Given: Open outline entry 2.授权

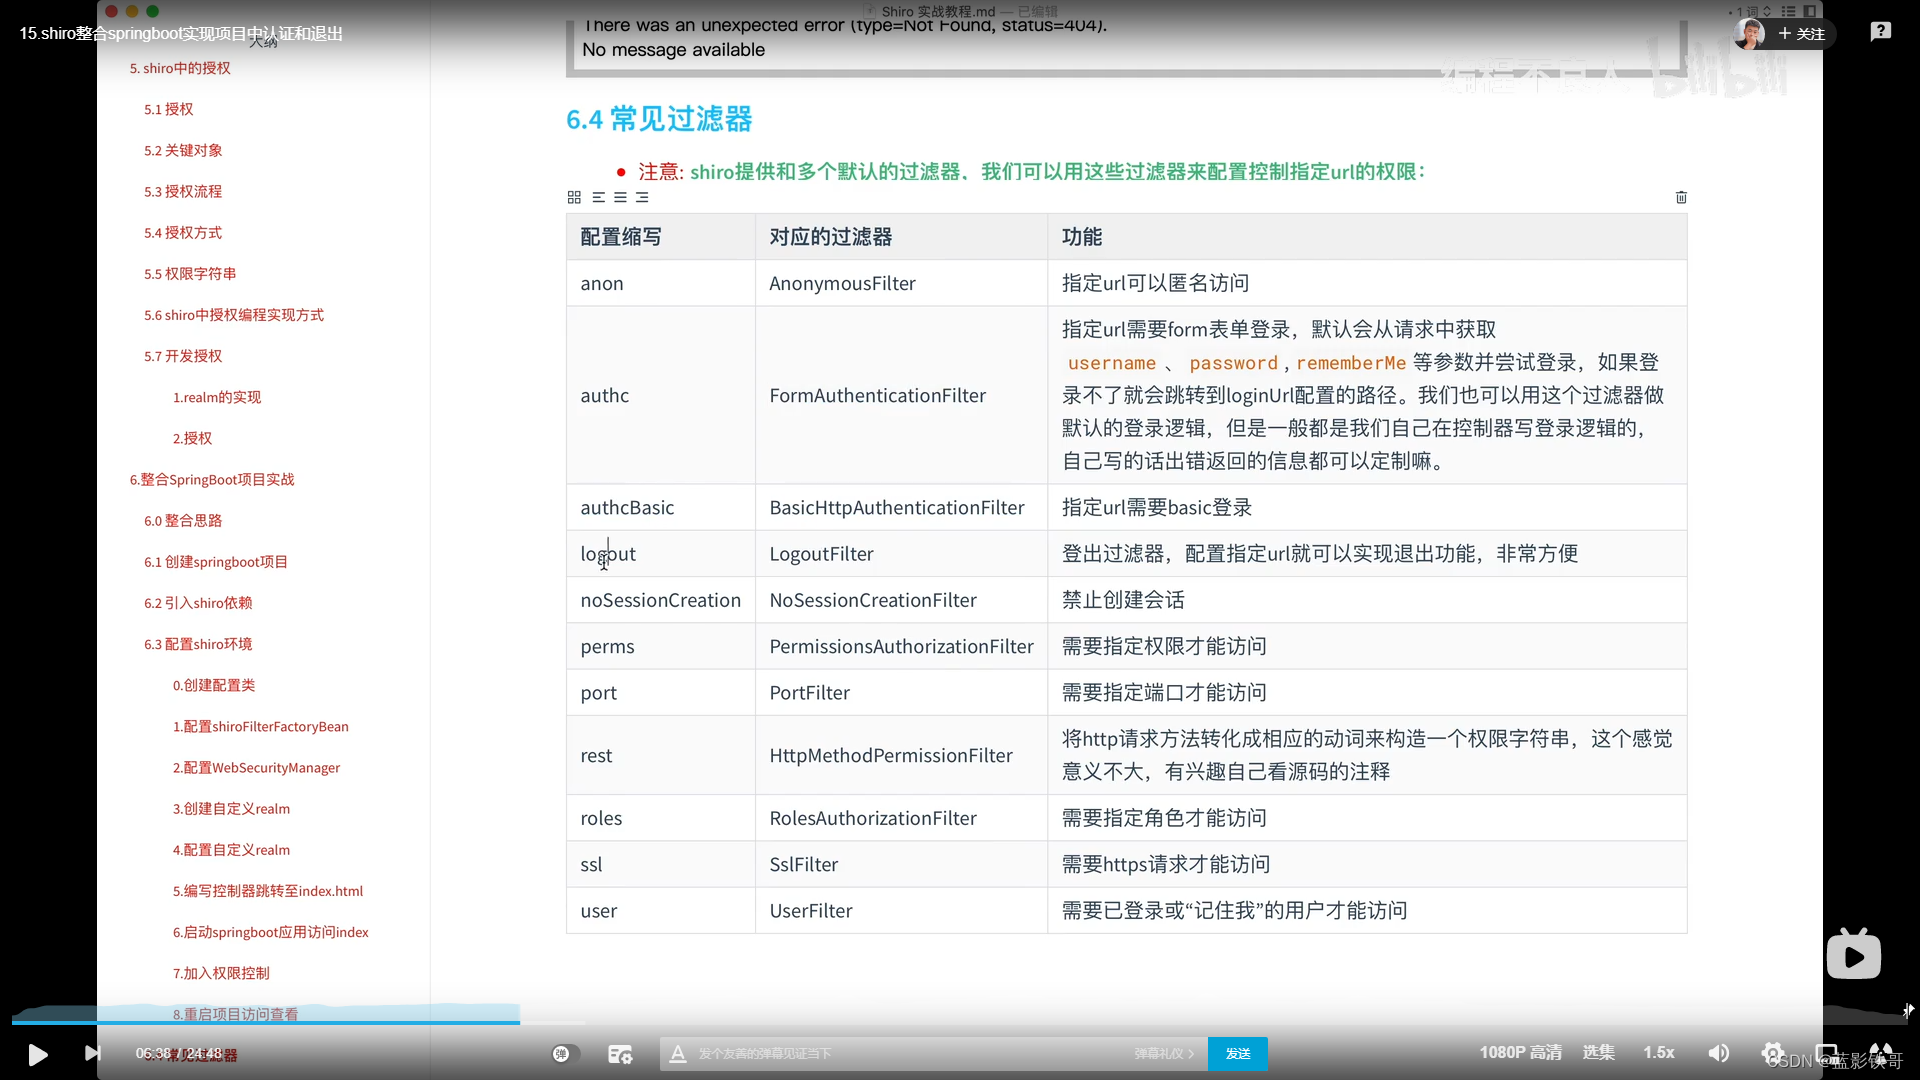Looking at the screenshot, I should pos(192,438).
